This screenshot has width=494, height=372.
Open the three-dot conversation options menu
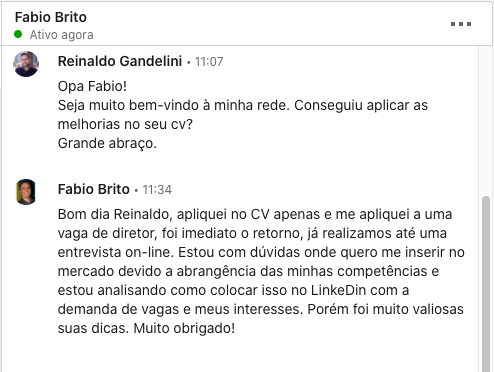pos(461,24)
